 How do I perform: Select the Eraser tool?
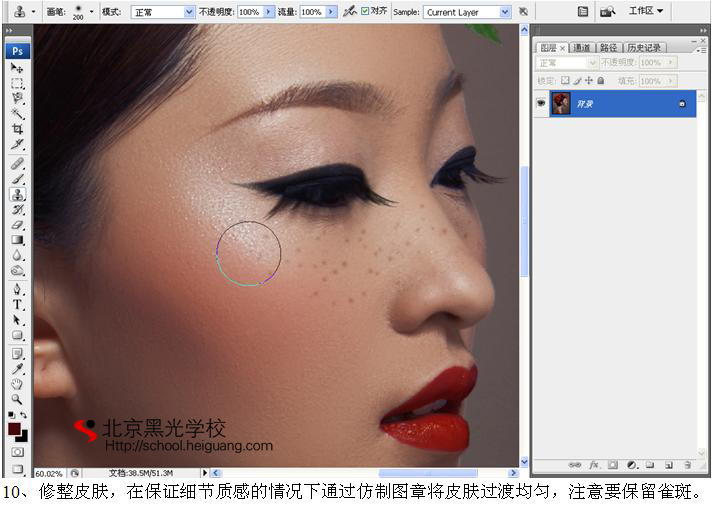tap(17, 225)
